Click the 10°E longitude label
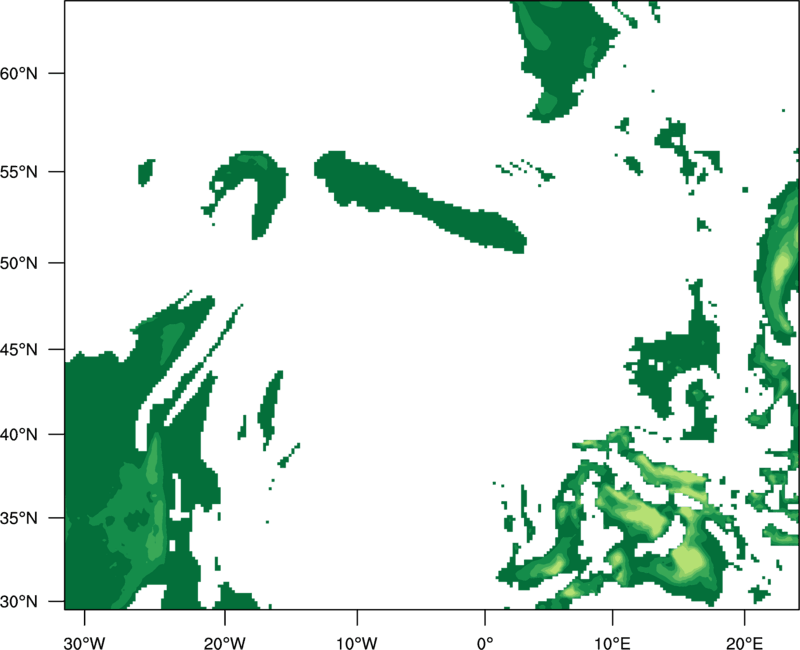The width and height of the screenshot is (800, 650). 612,643
